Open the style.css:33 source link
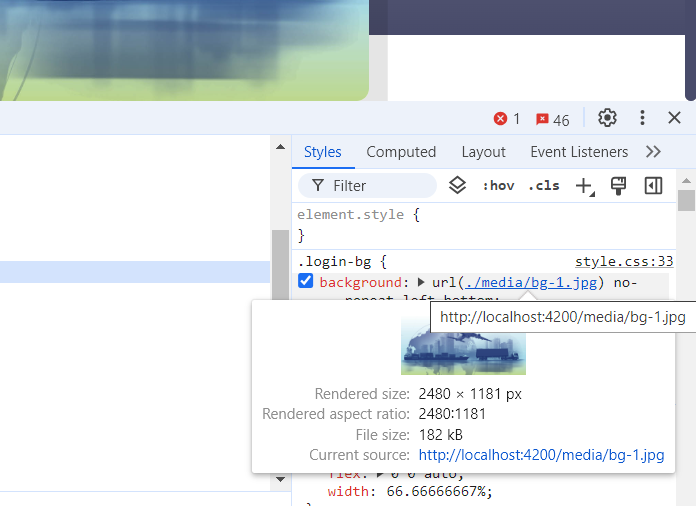The height and width of the screenshot is (506, 696). [623, 262]
